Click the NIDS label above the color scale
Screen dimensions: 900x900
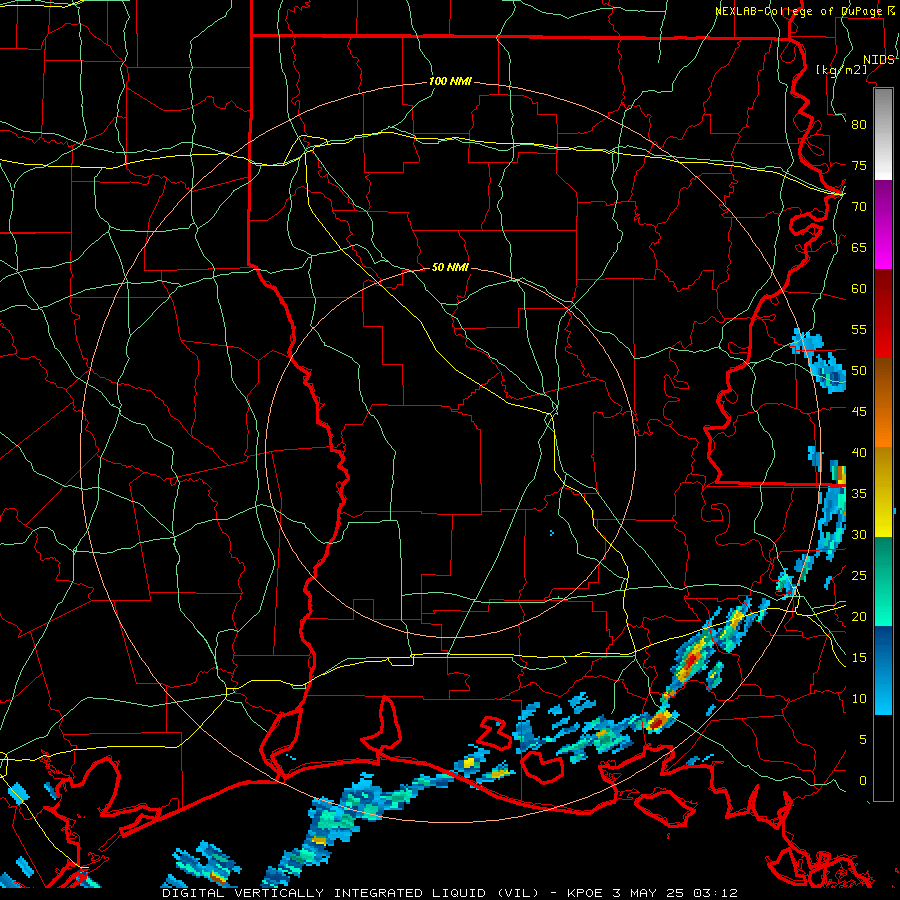(878, 60)
